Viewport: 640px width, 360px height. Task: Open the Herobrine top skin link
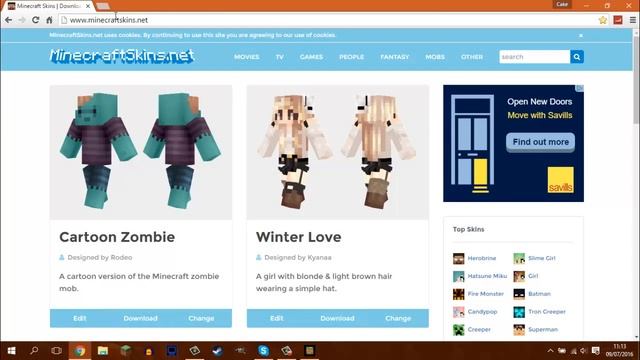pyautogui.click(x=482, y=258)
